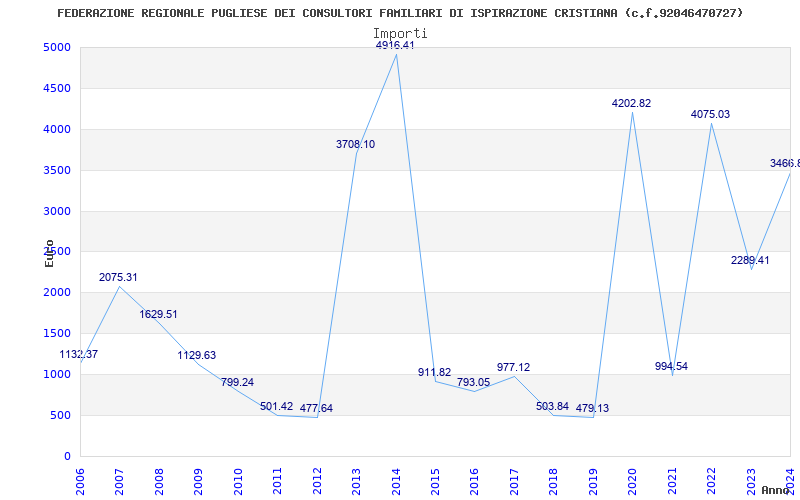Click the 3000 y-axis tick label

(x=57, y=211)
